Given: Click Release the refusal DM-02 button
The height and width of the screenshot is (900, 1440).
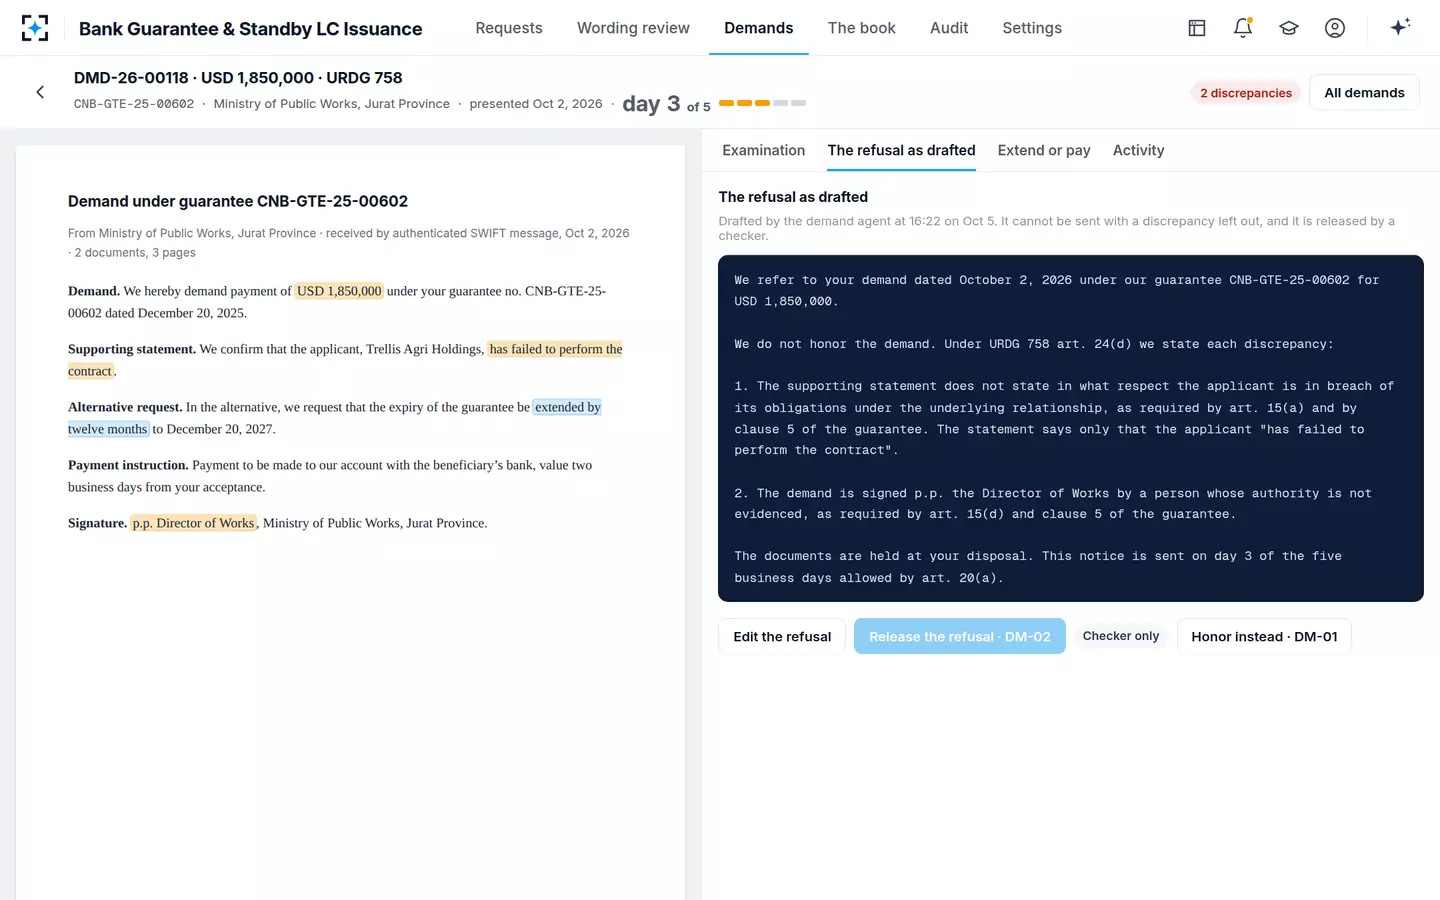Looking at the screenshot, I should coord(960,637).
